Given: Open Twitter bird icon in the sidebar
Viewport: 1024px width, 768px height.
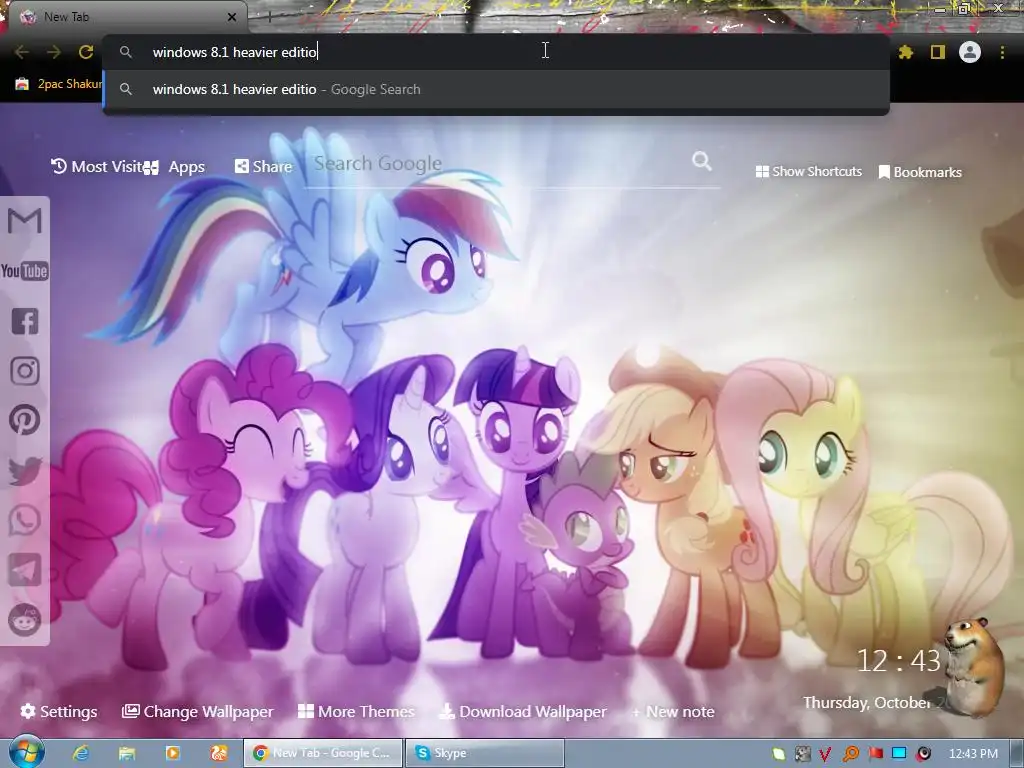Looking at the screenshot, I should click(25, 470).
